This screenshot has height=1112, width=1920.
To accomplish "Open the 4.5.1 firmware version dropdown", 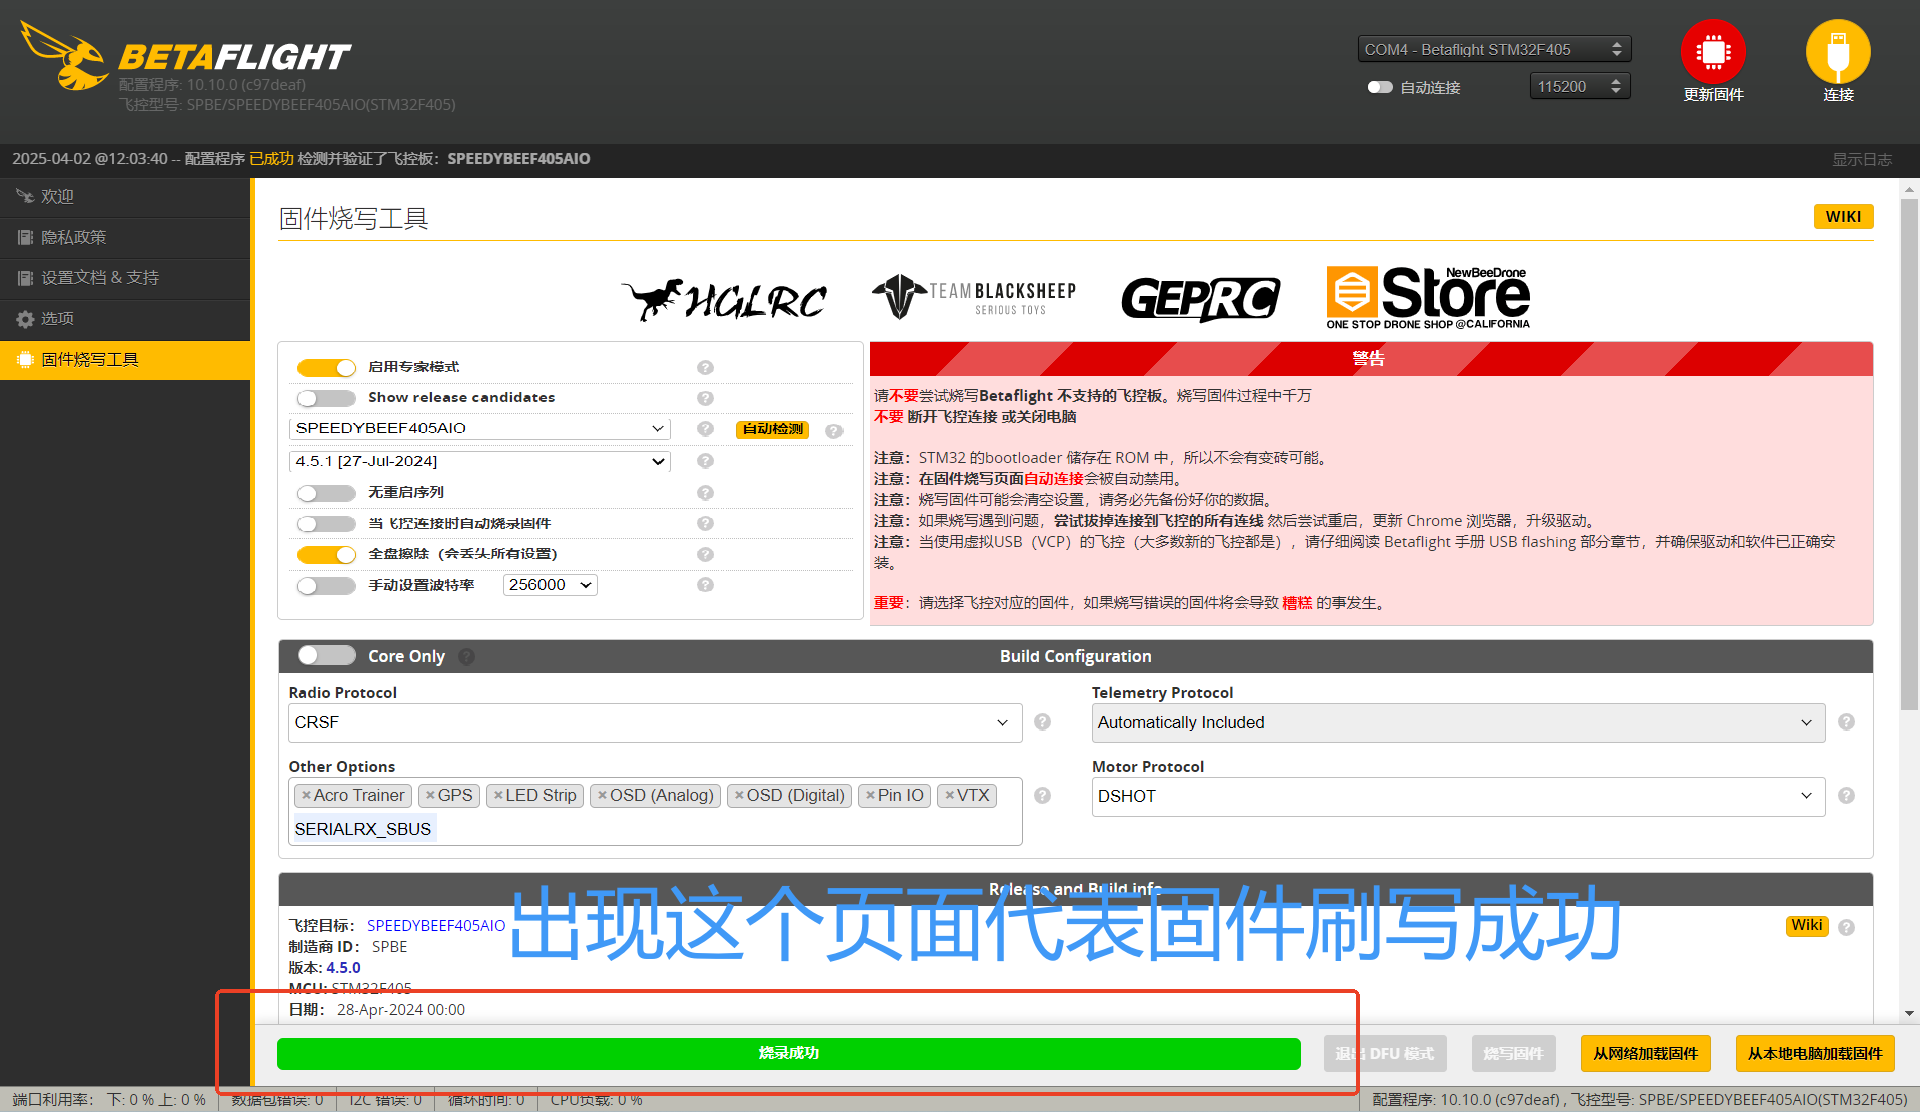I will [479, 461].
